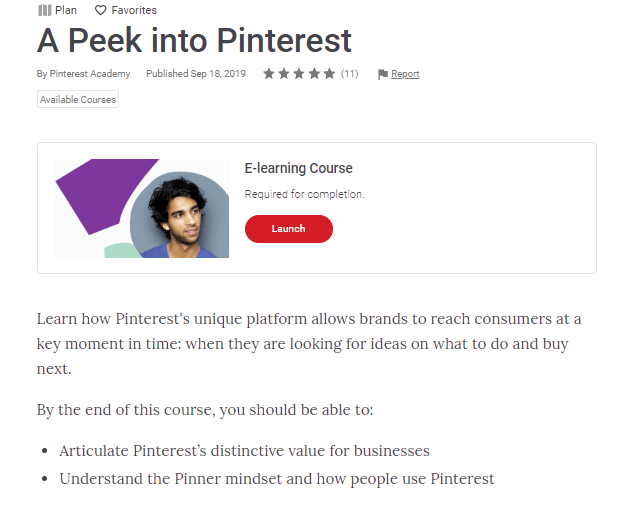Select the fifth rating star

tap(329, 74)
